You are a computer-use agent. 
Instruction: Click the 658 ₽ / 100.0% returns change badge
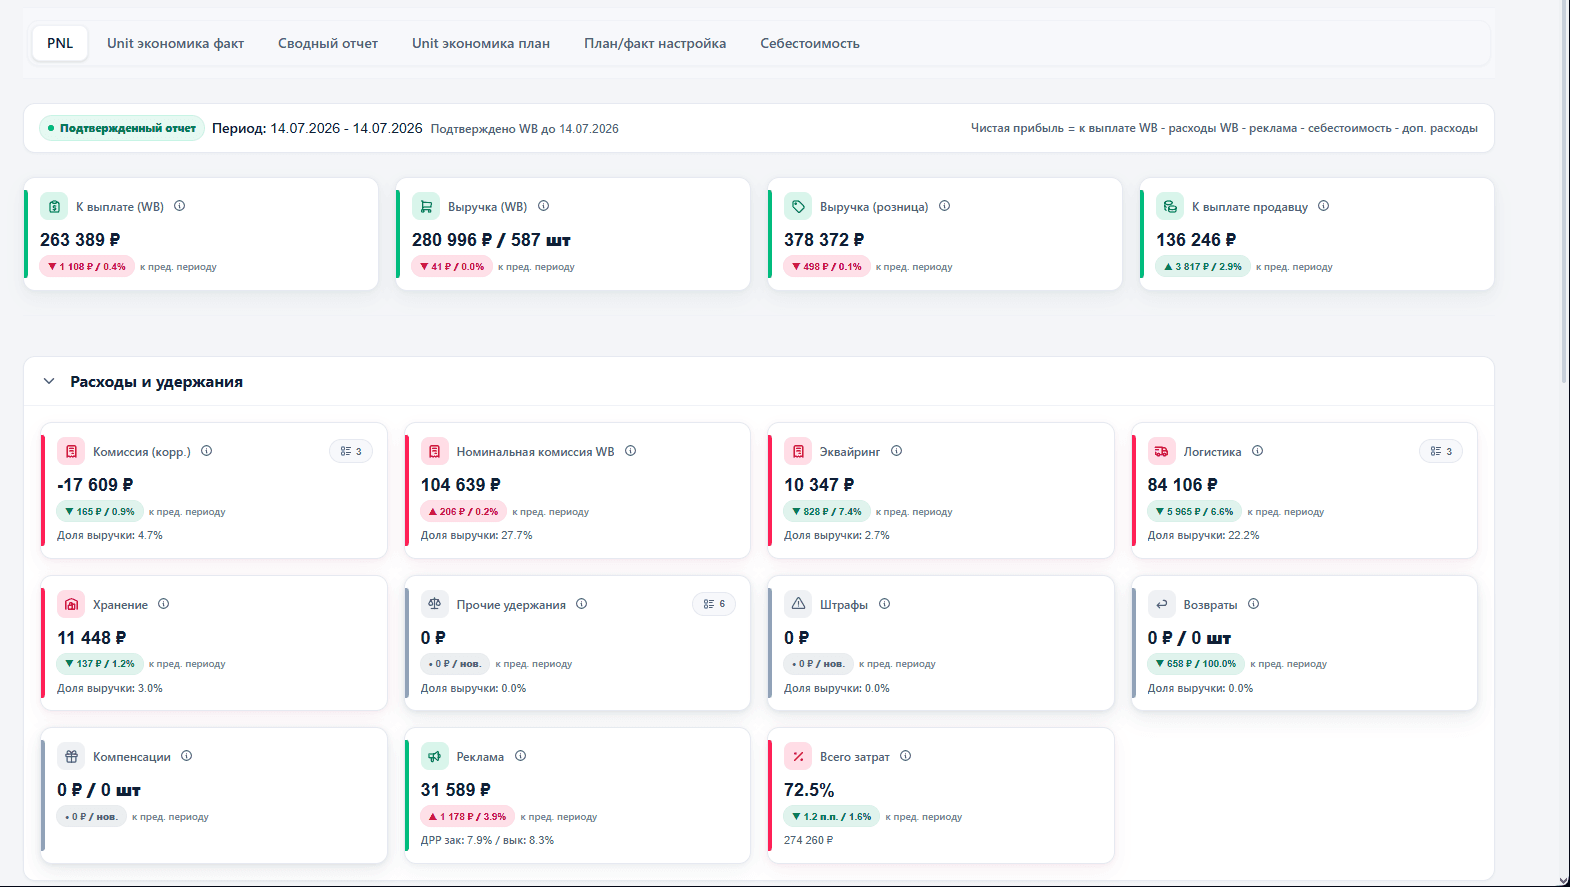(1196, 664)
